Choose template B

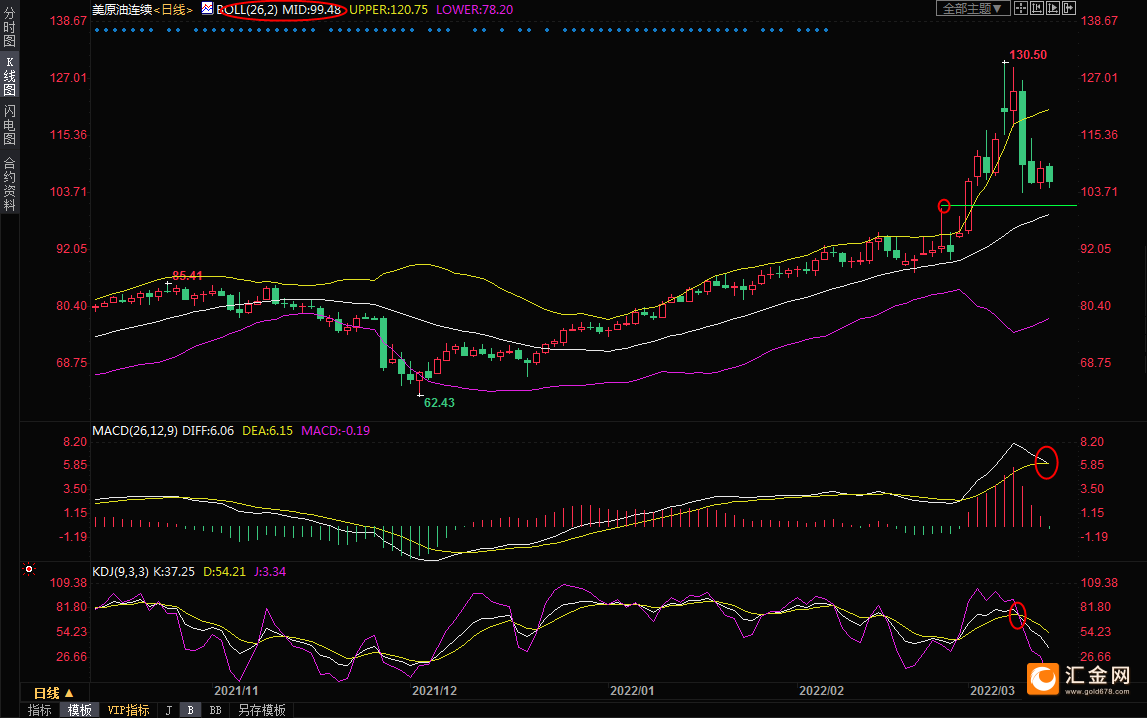190,710
